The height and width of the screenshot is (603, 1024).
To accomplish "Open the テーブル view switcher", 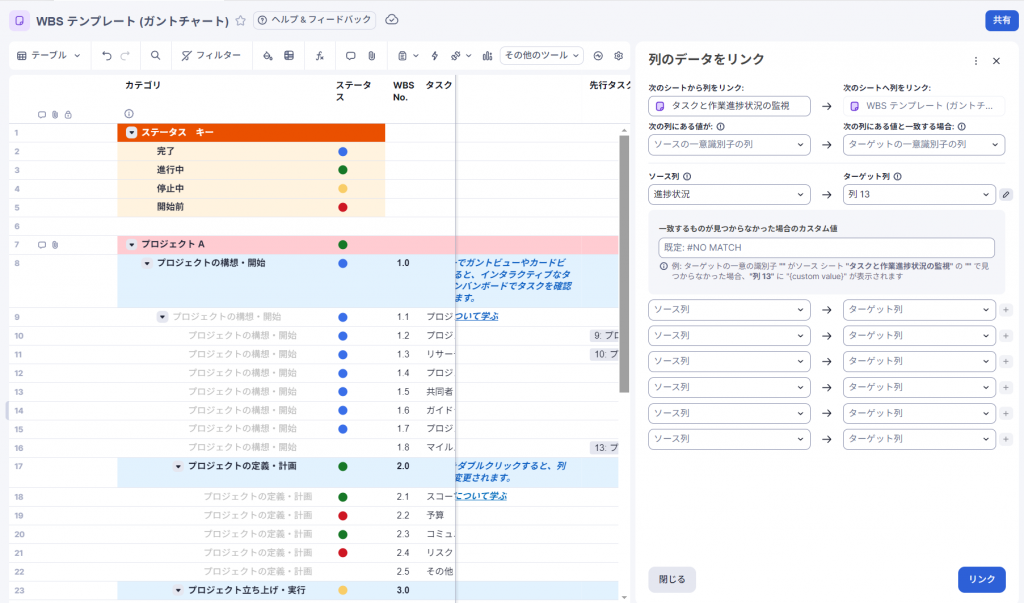I will pyautogui.click(x=50, y=56).
